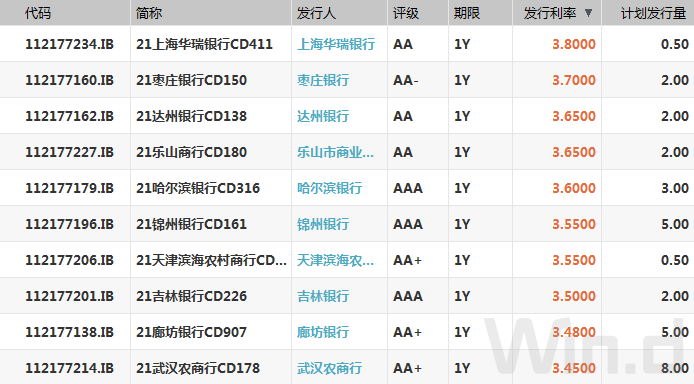Select code 112177206.IB

tap(69, 260)
